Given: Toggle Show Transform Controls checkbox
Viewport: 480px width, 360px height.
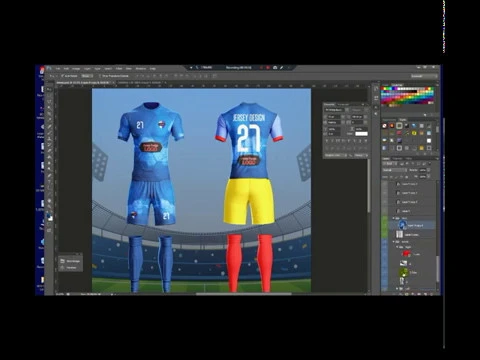Looking at the screenshot, I should pos(100,76).
